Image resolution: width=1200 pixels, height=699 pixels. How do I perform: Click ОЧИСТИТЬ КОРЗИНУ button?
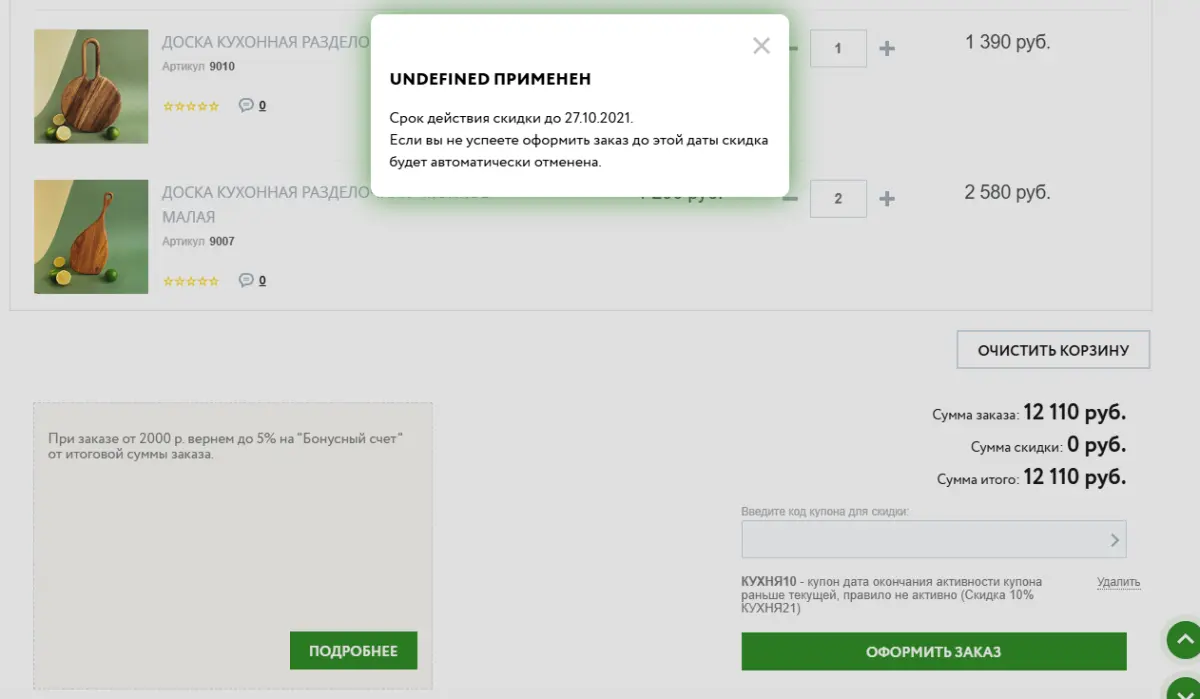click(x=1053, y=350)
